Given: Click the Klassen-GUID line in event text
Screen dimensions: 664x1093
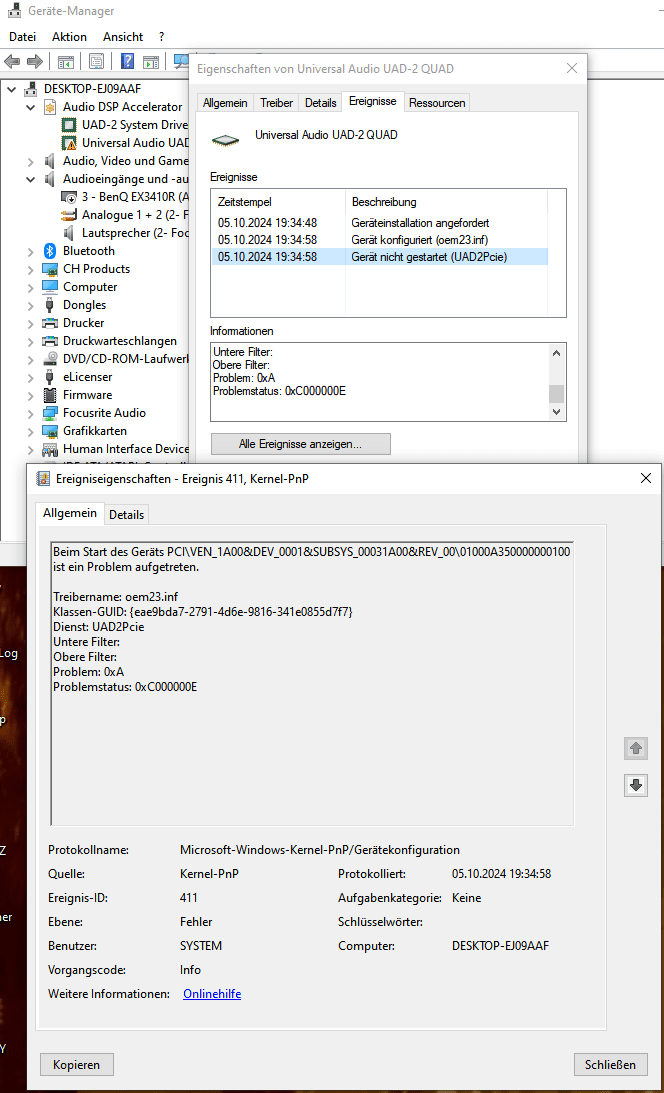Looking at the screenshot, I should [x=203, y=612].
